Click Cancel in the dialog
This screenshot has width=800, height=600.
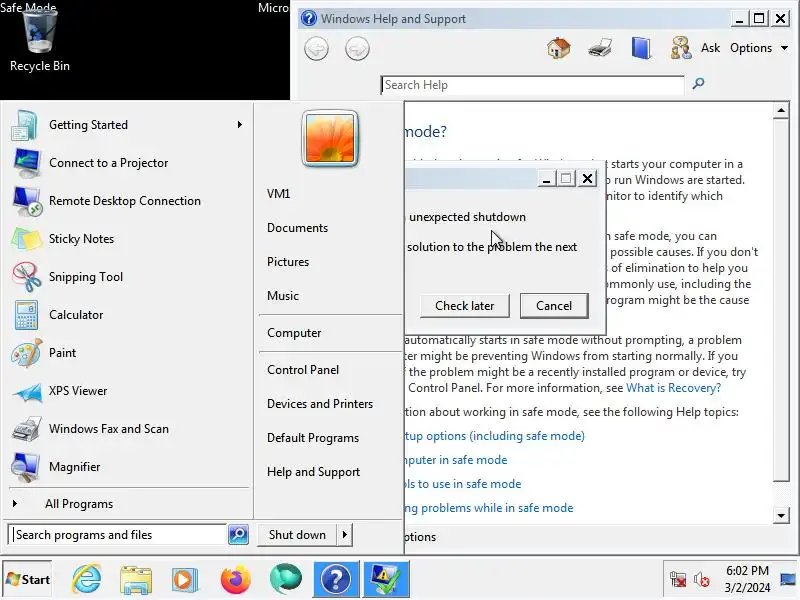pos(554,306)
